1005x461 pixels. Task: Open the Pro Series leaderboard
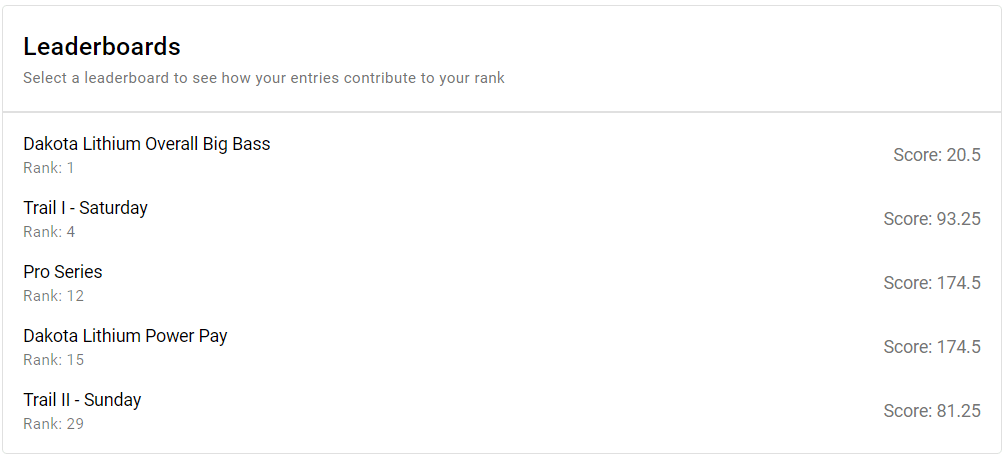pyautogui.click(x=63, y=272)
